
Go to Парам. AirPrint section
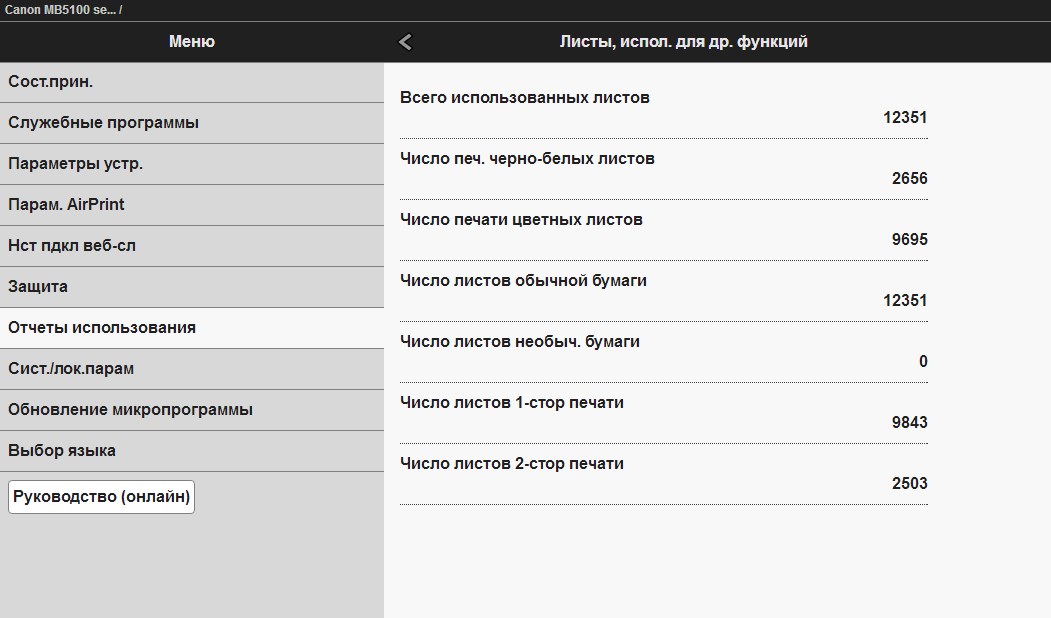tap(191, 205)
